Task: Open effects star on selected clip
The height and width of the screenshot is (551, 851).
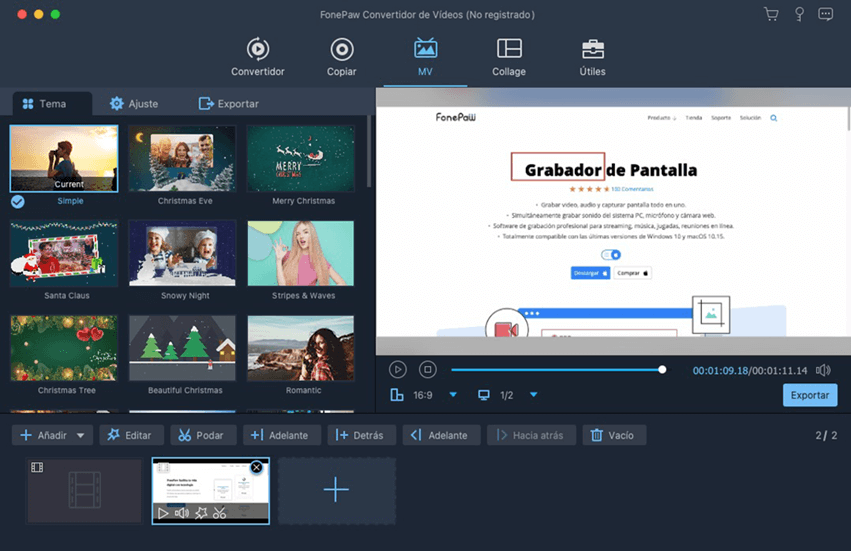Action: (201, 512)
